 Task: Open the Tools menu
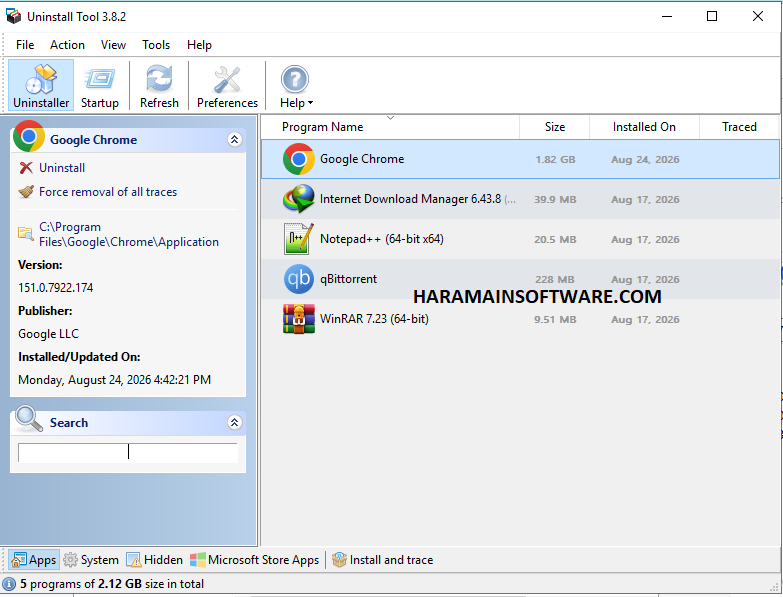[x=156, y=45]
